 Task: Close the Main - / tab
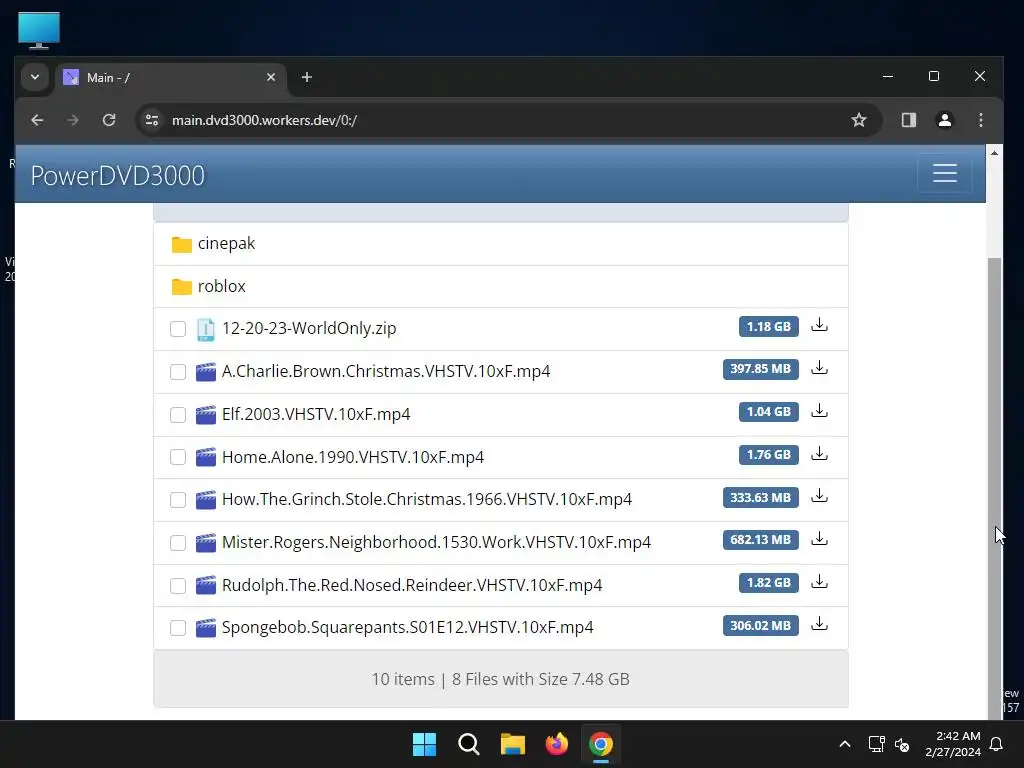pos(271,77)
